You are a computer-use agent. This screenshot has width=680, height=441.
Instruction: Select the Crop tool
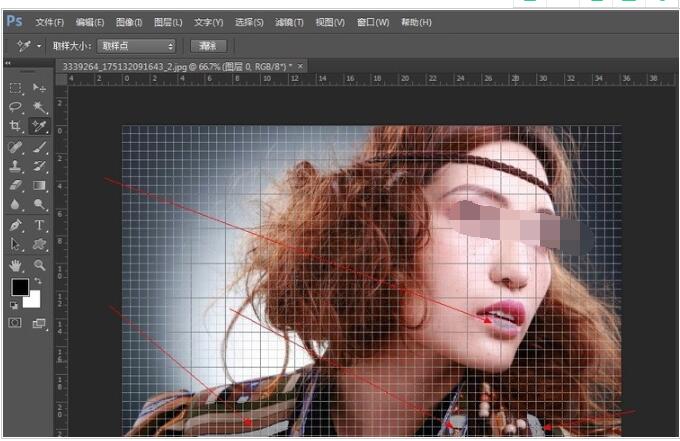click(x=15, y=126)
